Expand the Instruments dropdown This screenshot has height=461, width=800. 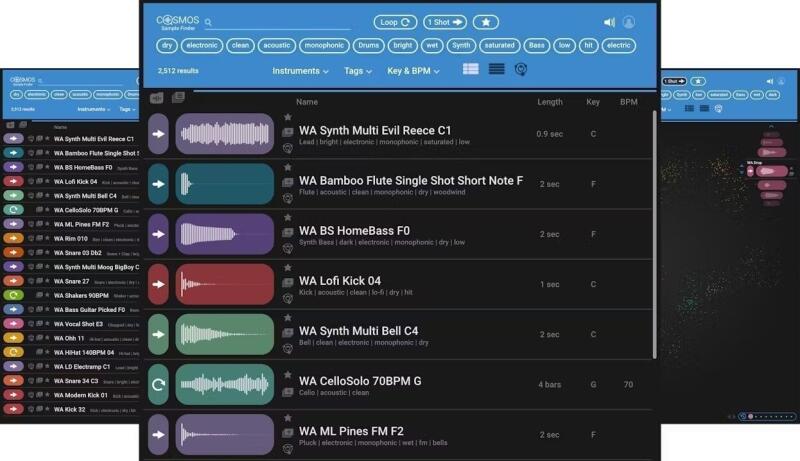tap(300, 71)
